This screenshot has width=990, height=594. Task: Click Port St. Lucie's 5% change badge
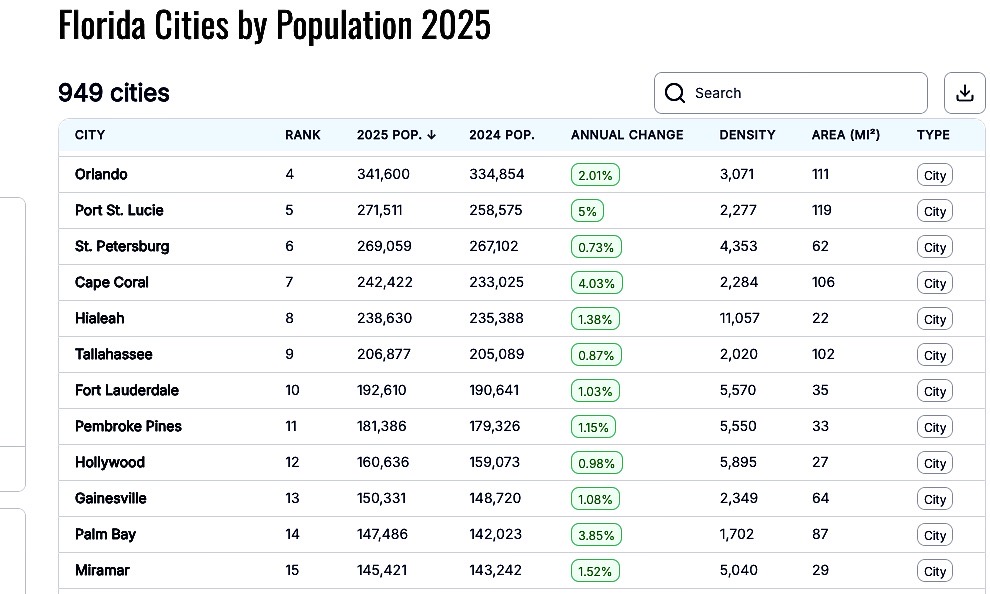click(x=587, y=211)
